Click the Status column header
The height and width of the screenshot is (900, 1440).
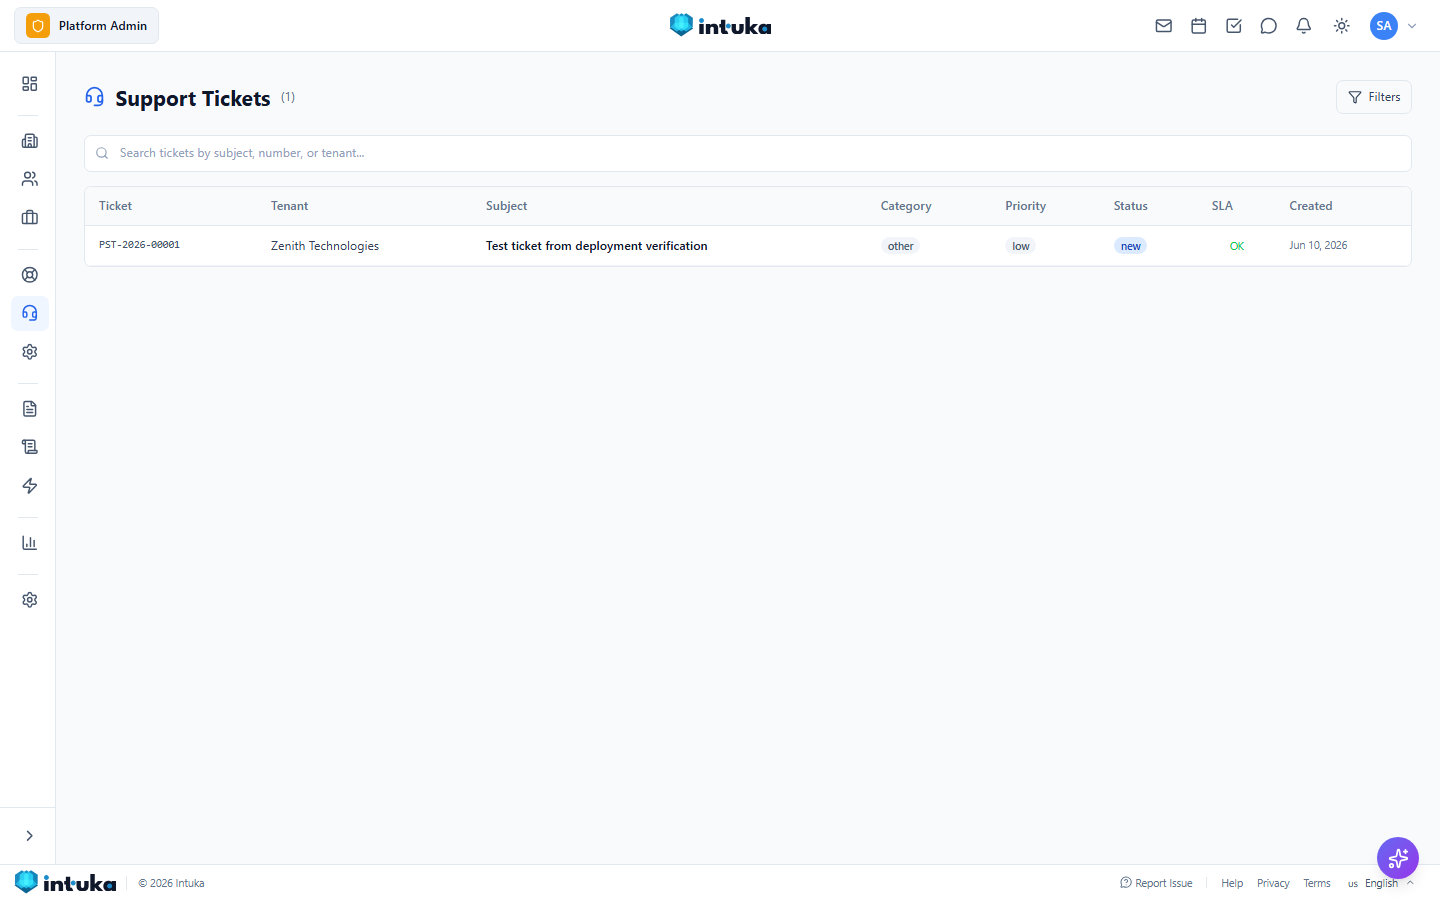(x=1131, y=206)
